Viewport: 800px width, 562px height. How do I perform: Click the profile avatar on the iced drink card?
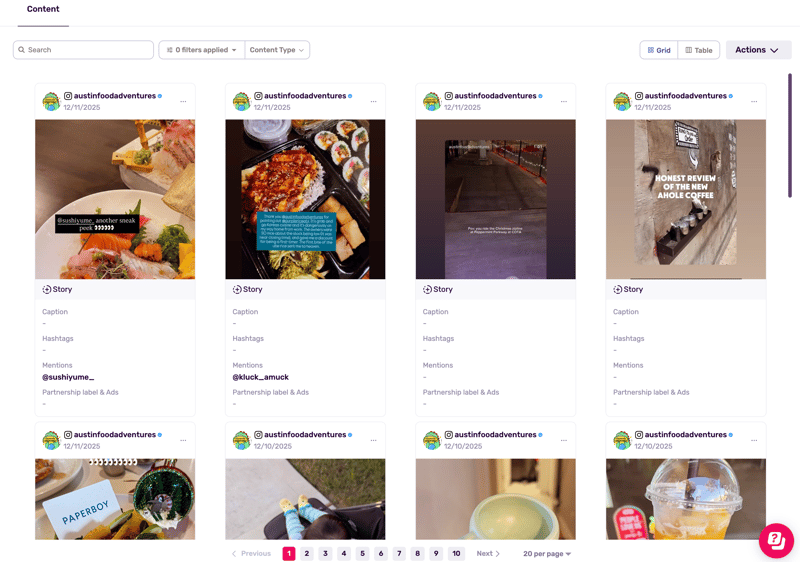pos(622,440)
